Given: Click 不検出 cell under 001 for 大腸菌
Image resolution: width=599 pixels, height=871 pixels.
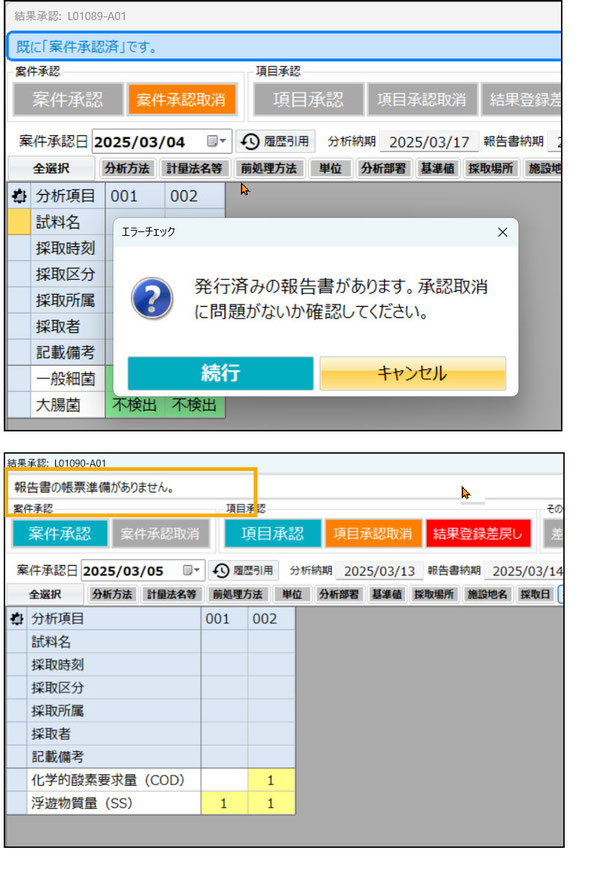Looking at the screenshot, I should pyautogui.click(x=135, y=405).
